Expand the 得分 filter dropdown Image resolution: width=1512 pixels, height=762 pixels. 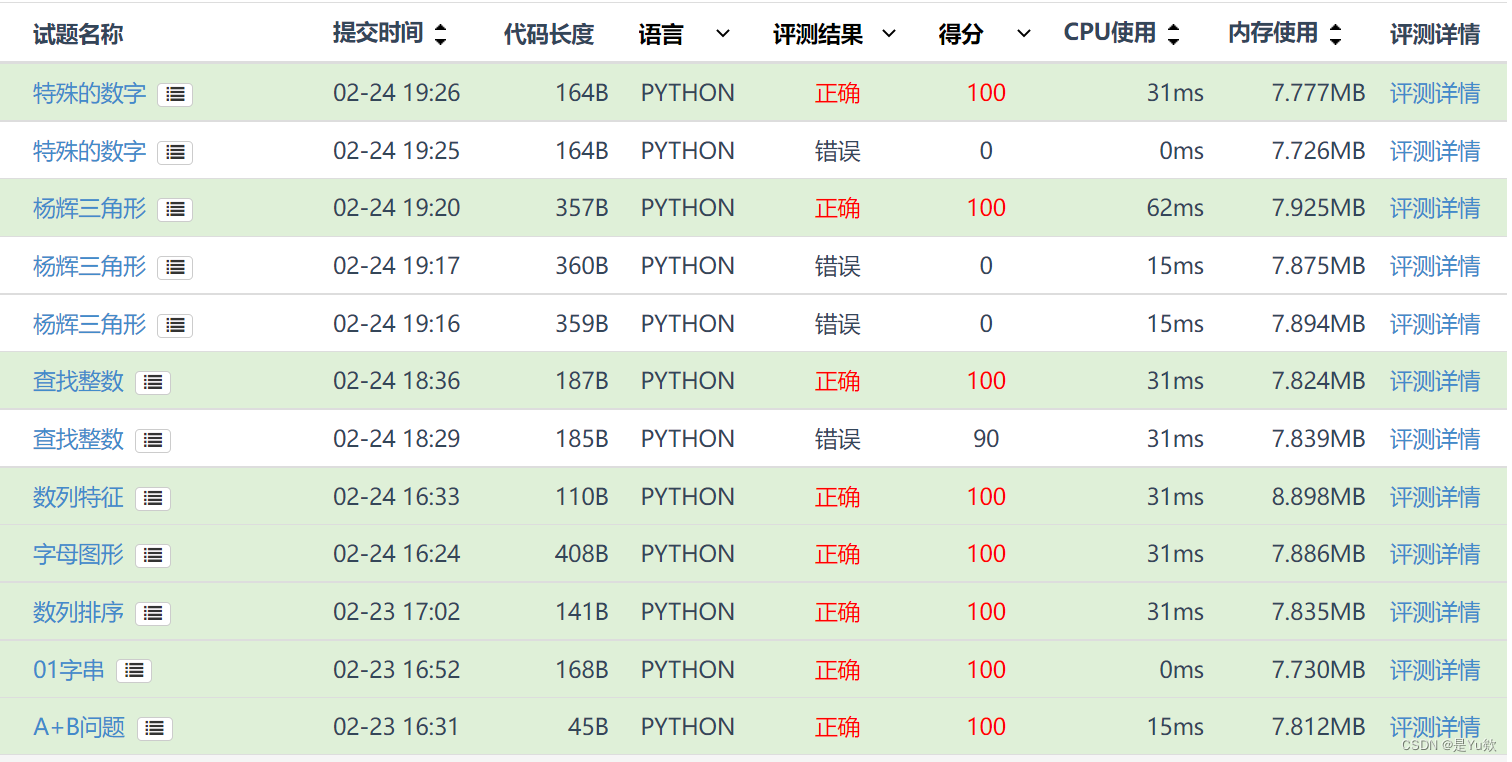tap(1023, 34)
